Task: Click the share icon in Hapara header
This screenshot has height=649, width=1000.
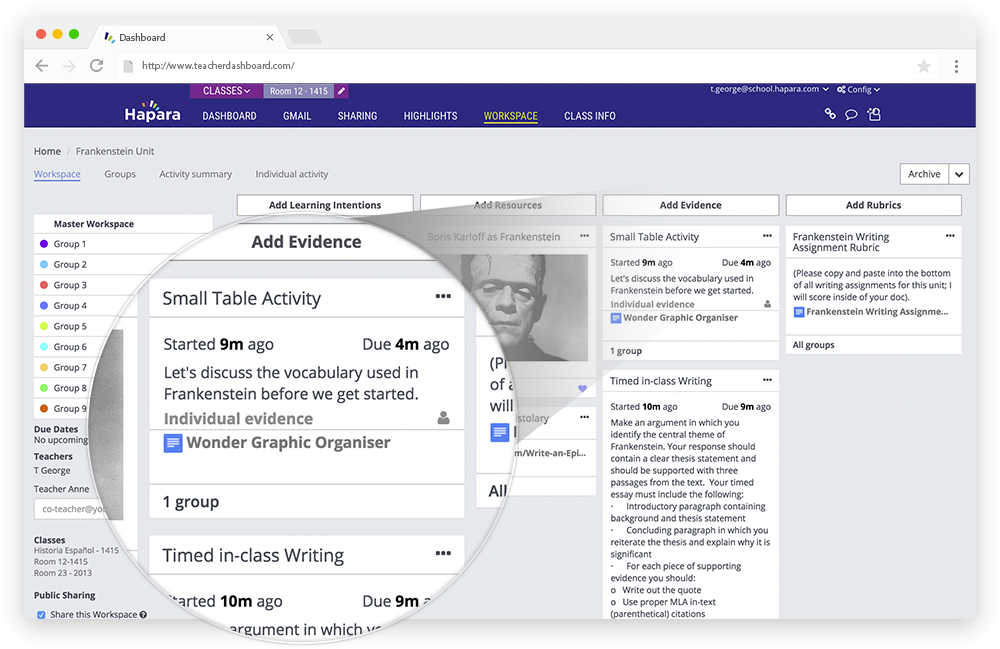Action: point(874,114)
